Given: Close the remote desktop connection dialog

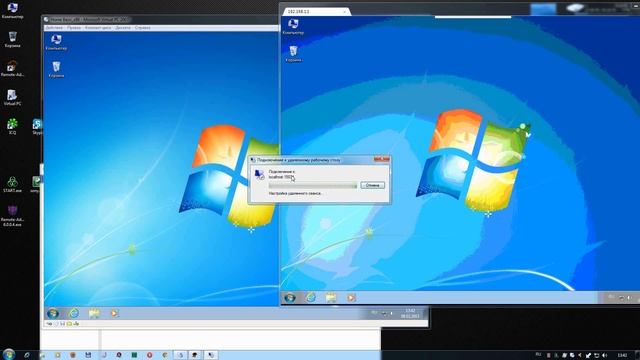Looking at the screenshot, I should tap(382, 160).
